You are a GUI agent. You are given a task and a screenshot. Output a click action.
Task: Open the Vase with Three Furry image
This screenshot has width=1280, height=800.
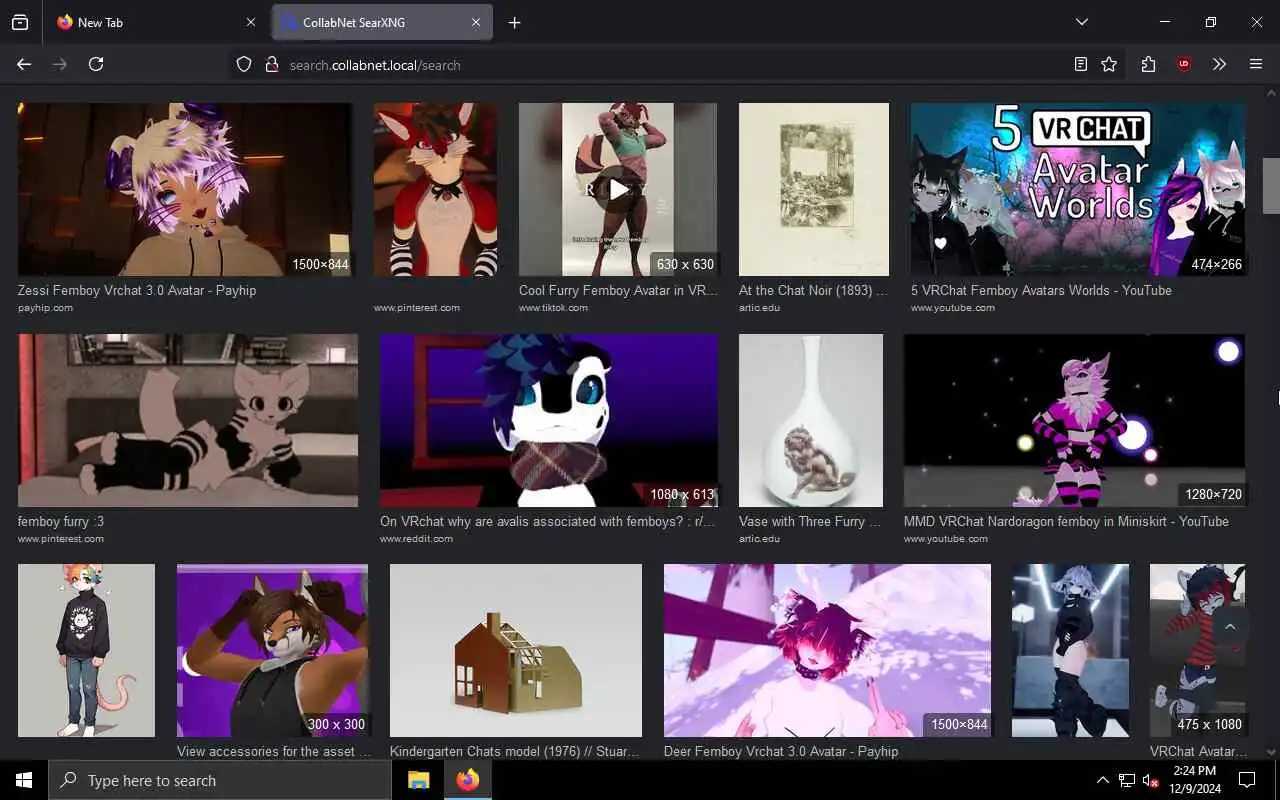811,420
